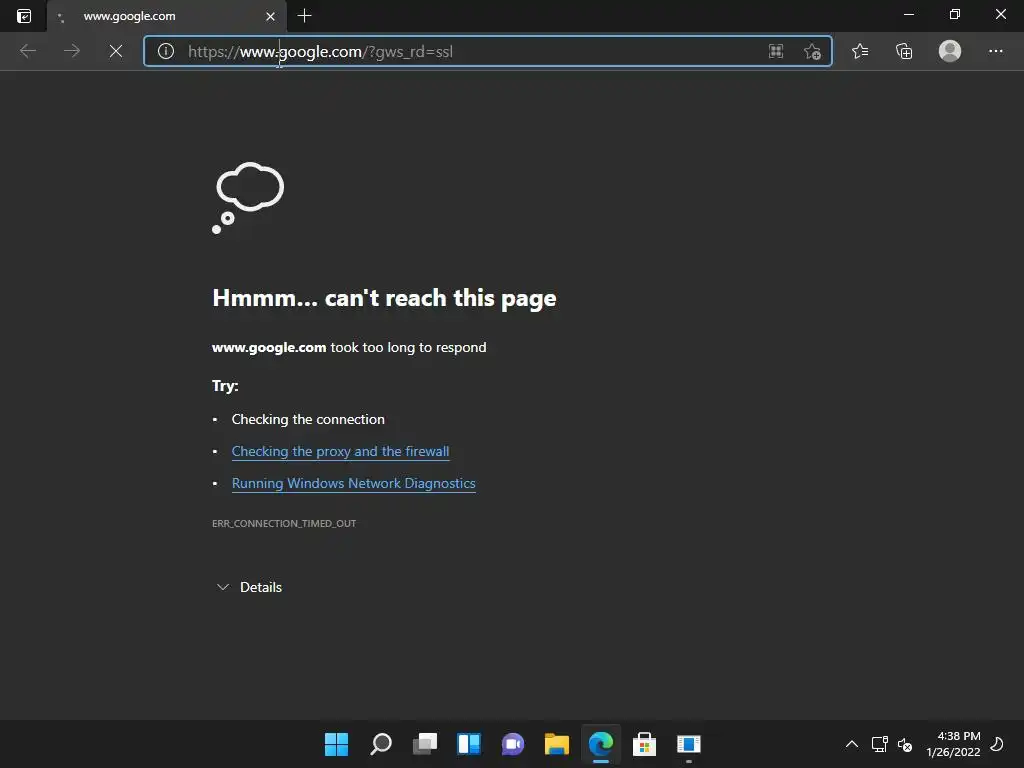
Task: Open File Explorer from taskbar
Action: point(557,744)
